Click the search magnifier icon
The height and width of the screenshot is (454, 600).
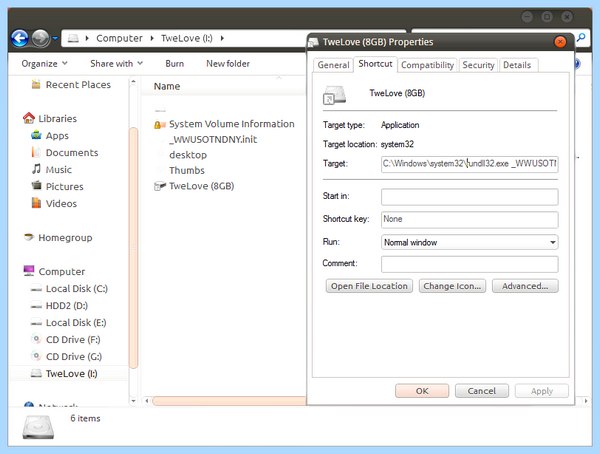pyautogui.click(x=581, y=38)
